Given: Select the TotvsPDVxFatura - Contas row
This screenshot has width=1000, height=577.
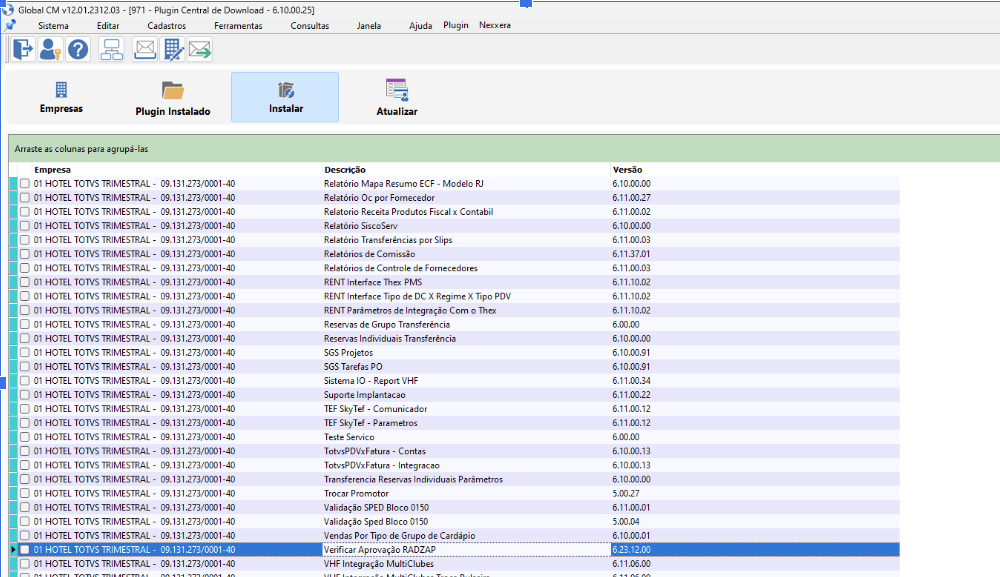Looking at the screenshot, I should (x=454, y=451).
